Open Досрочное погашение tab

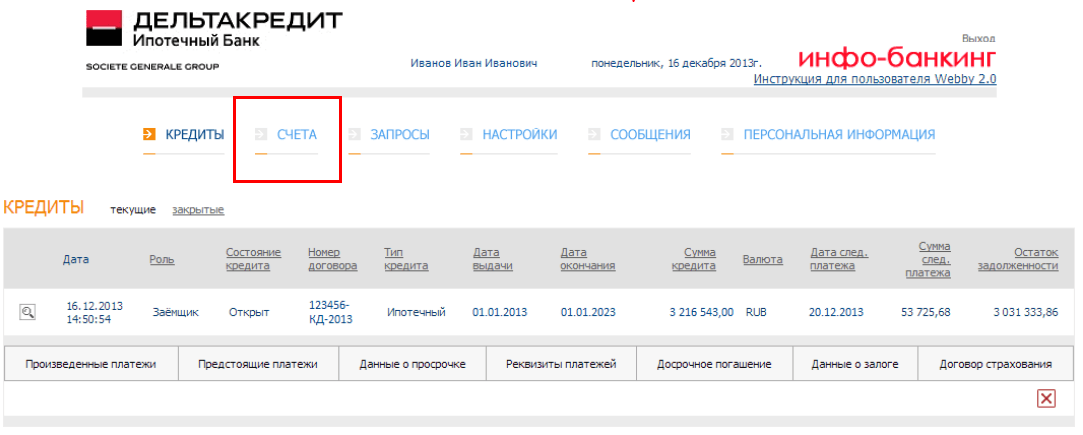tap(714, 364)
